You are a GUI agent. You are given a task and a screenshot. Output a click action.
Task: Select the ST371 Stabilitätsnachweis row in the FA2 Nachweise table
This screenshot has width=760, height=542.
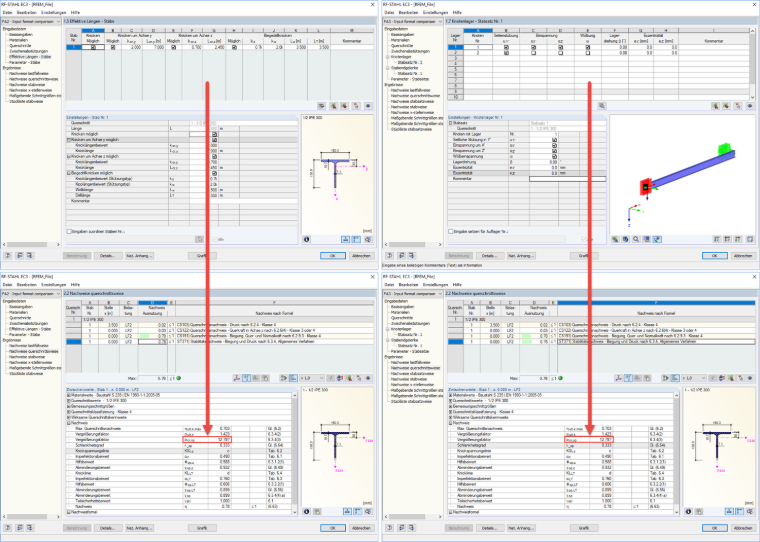point(220,341)
